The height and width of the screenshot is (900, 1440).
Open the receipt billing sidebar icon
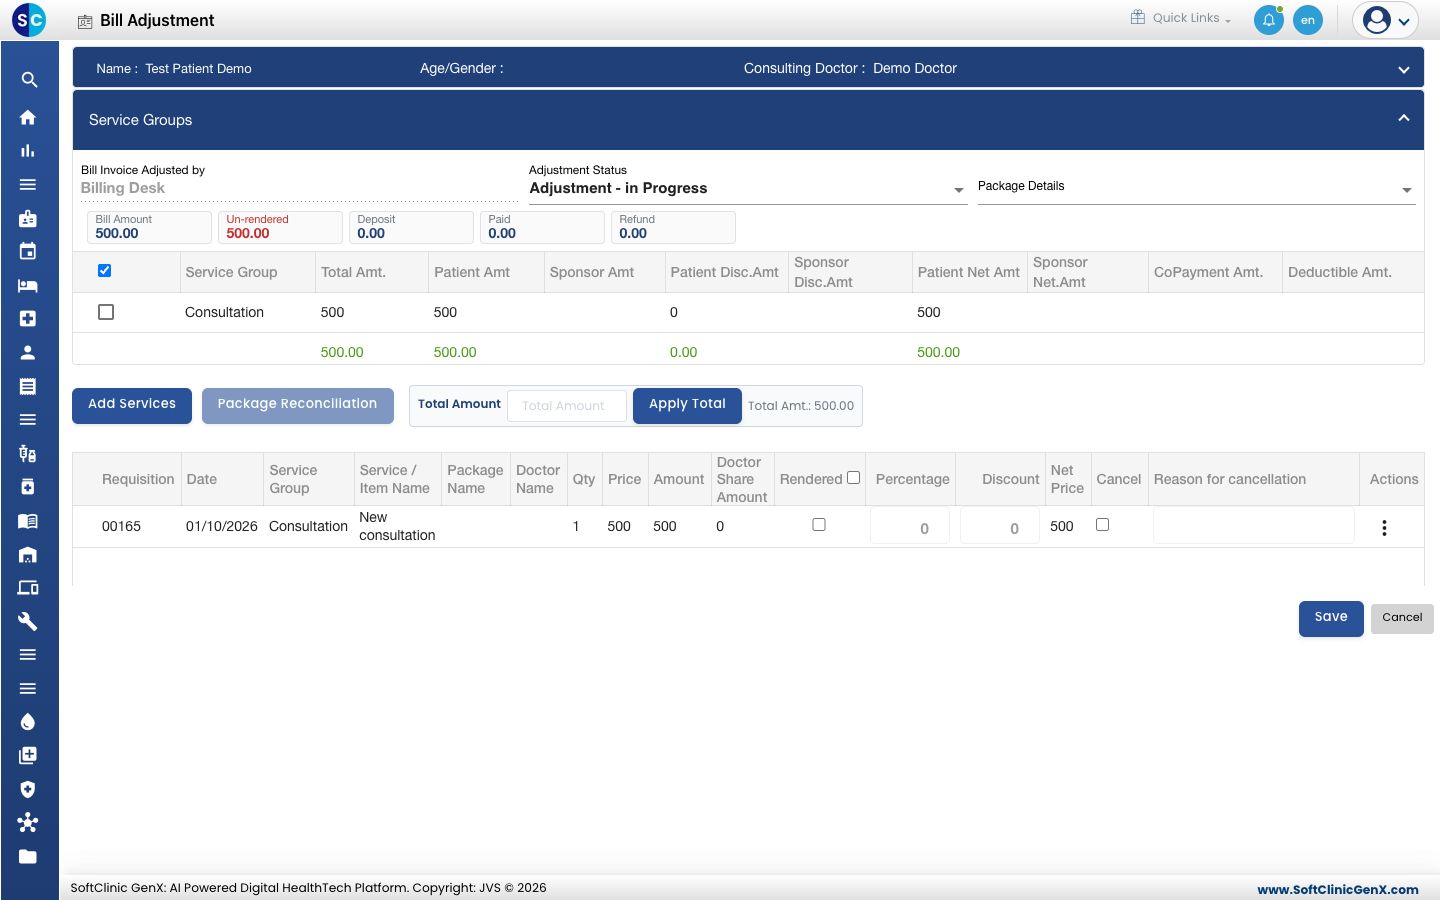point(28,386)
